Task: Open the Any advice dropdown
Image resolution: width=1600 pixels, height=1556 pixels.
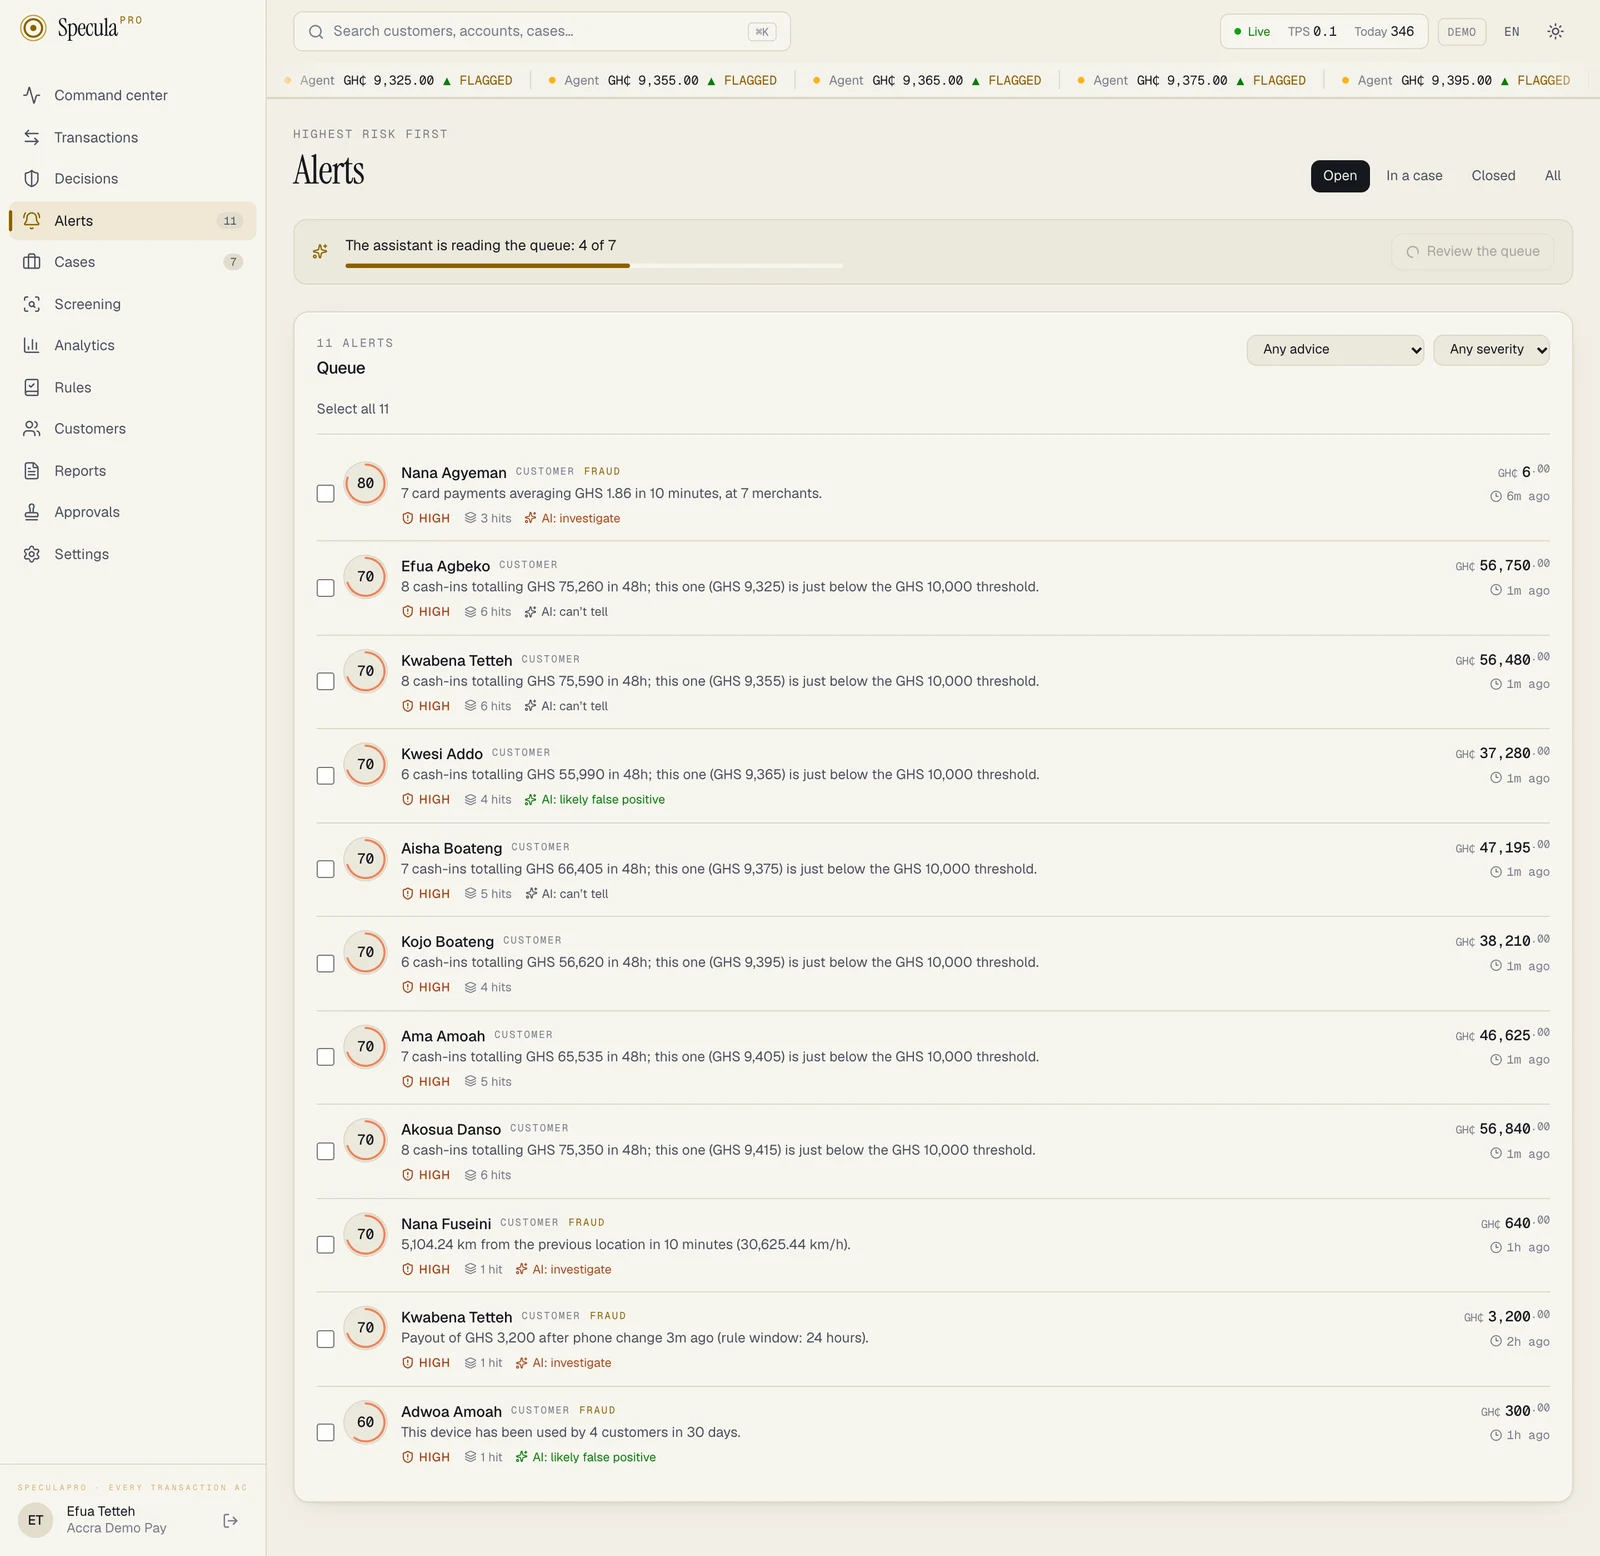Action: (1335, 350)
